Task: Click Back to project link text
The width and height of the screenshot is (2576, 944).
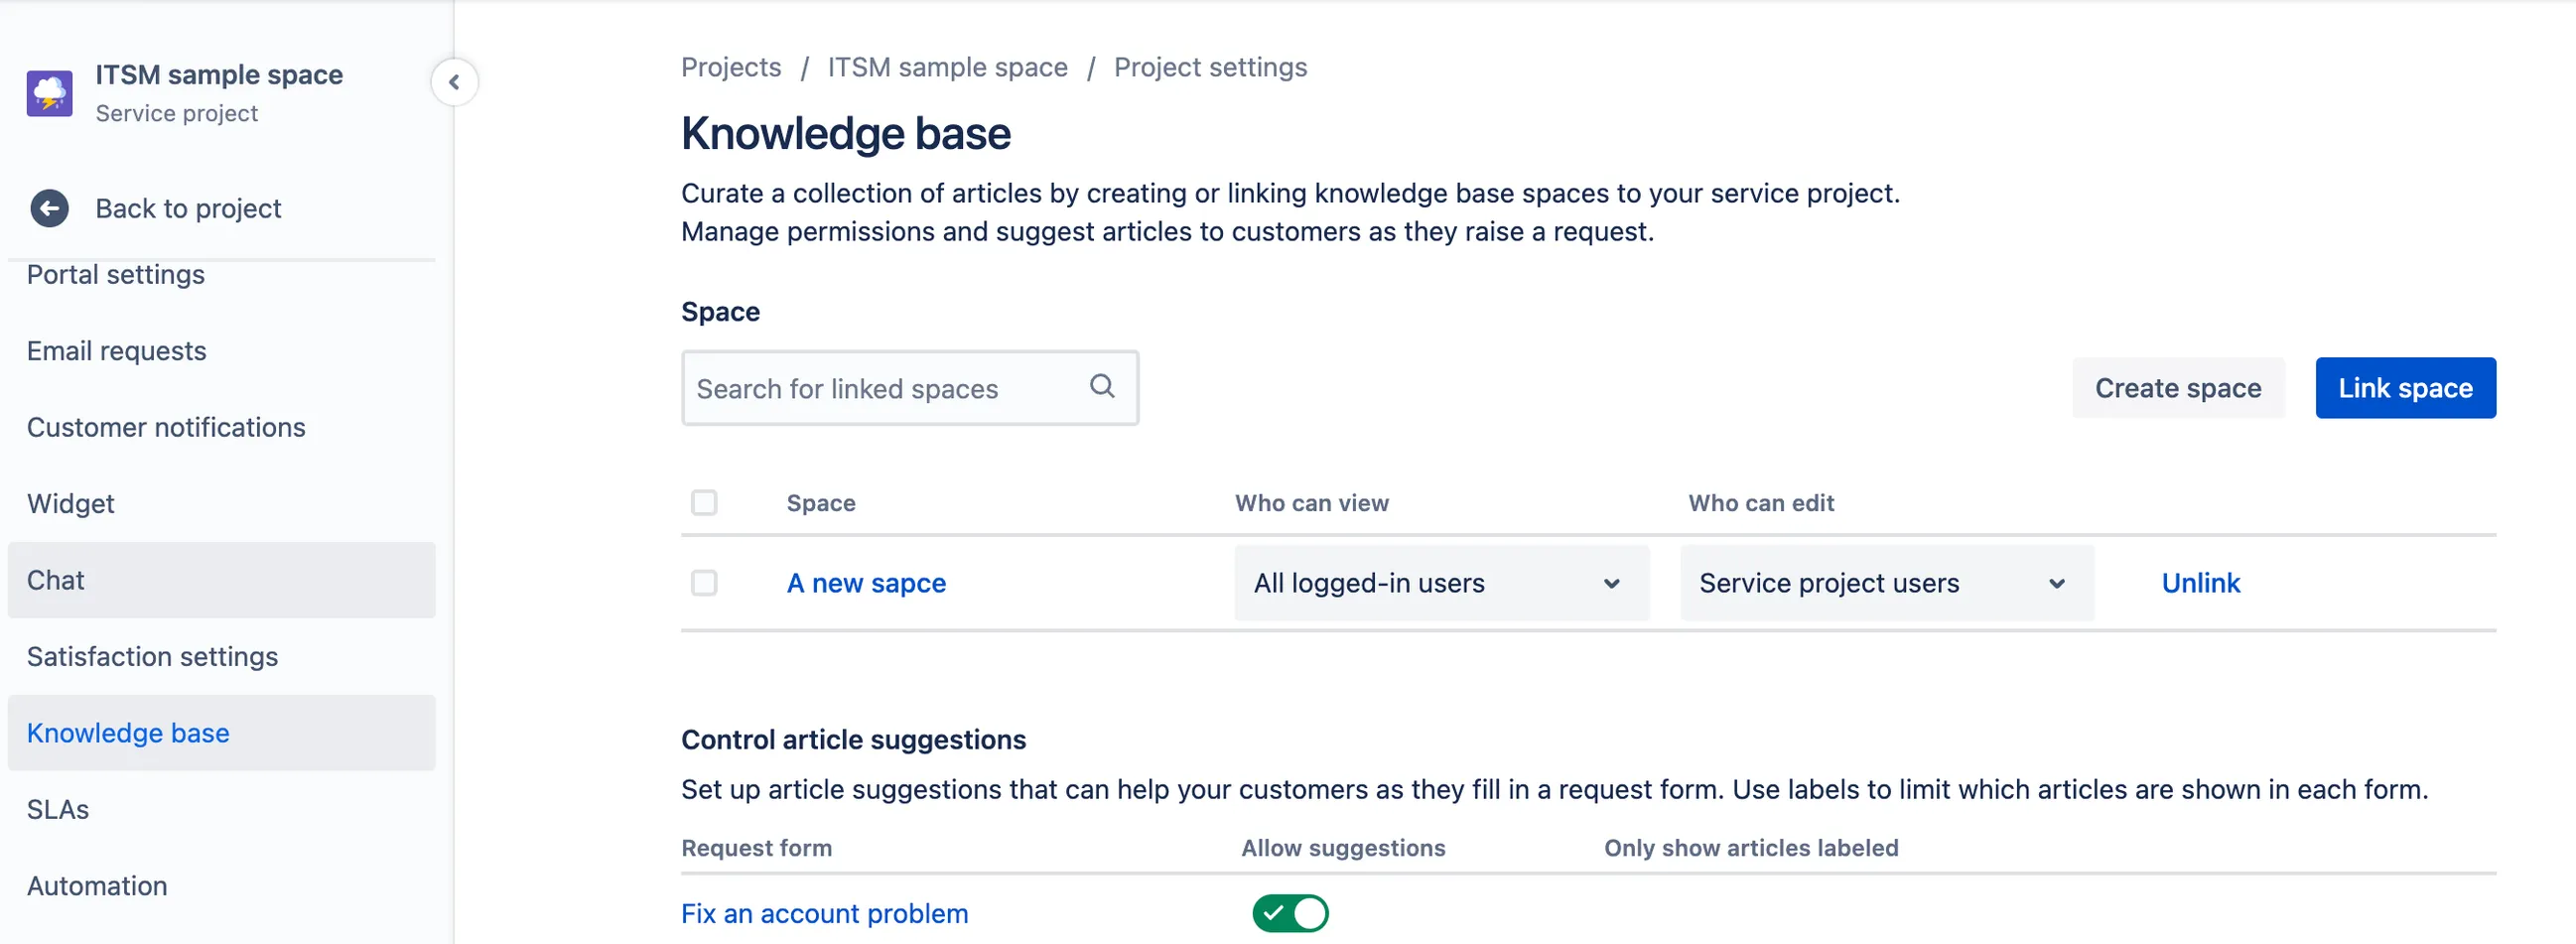Action: [188, 208]
